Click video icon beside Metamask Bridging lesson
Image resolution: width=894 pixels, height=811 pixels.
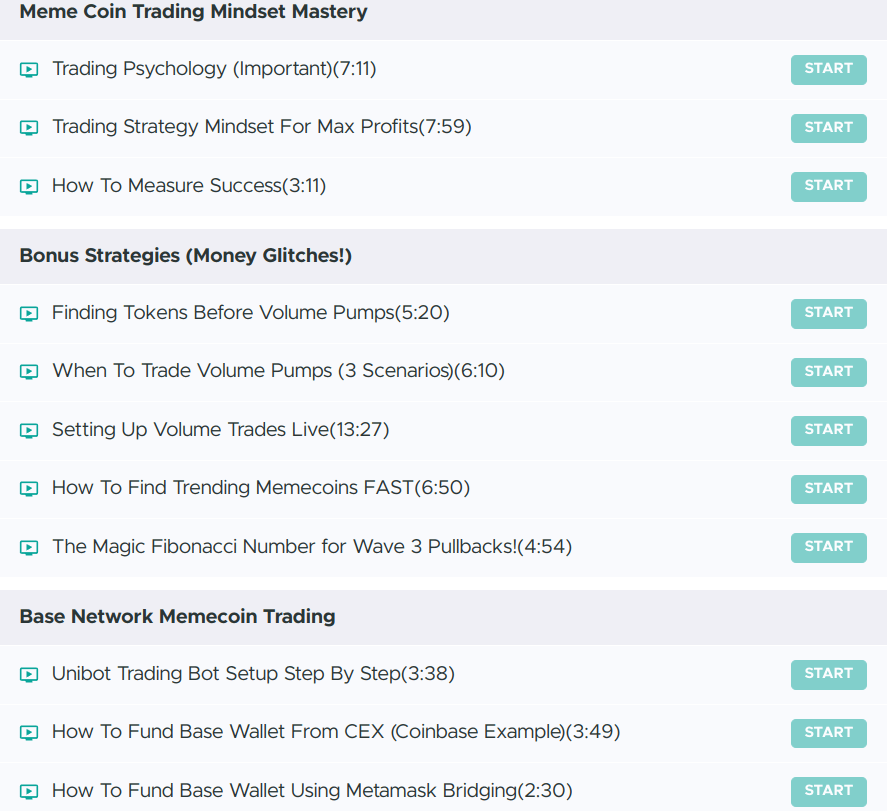(x=29, y=792)
